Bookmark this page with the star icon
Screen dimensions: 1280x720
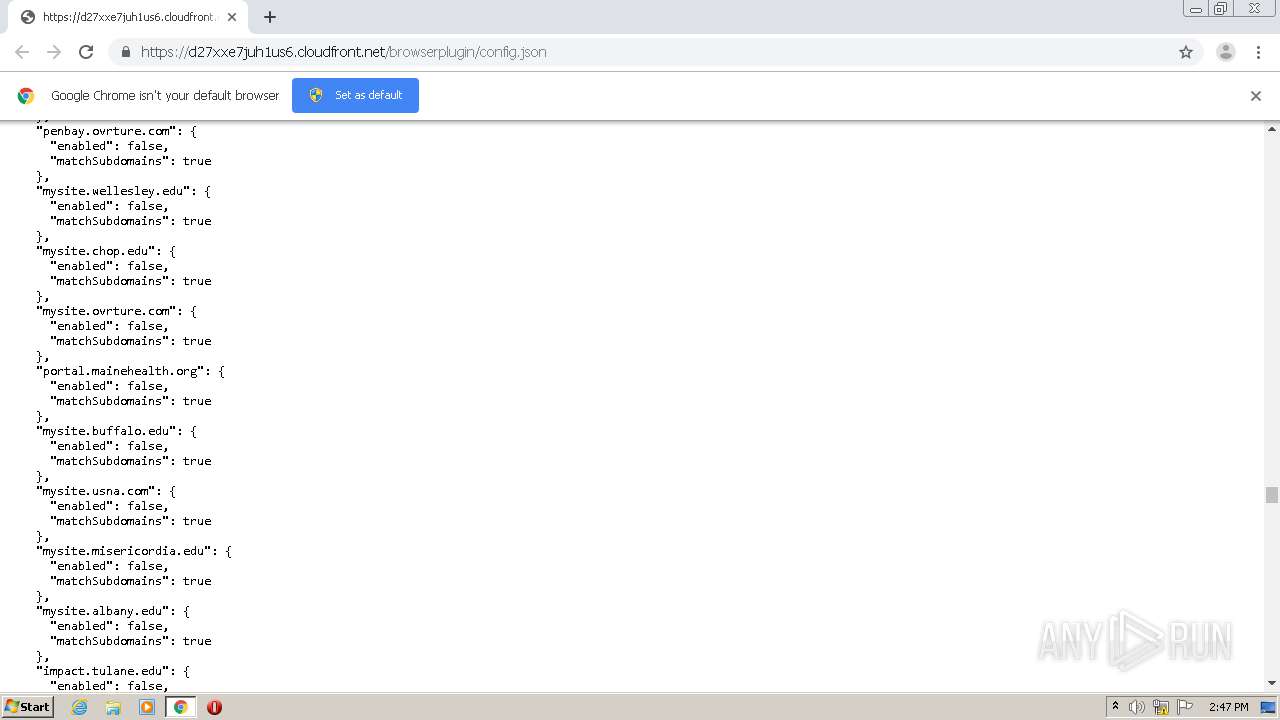coord(1186,52)
